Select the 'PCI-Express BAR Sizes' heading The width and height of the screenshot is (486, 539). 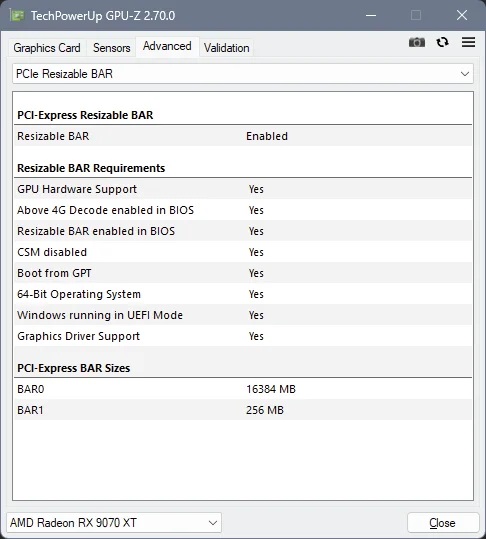74,368
